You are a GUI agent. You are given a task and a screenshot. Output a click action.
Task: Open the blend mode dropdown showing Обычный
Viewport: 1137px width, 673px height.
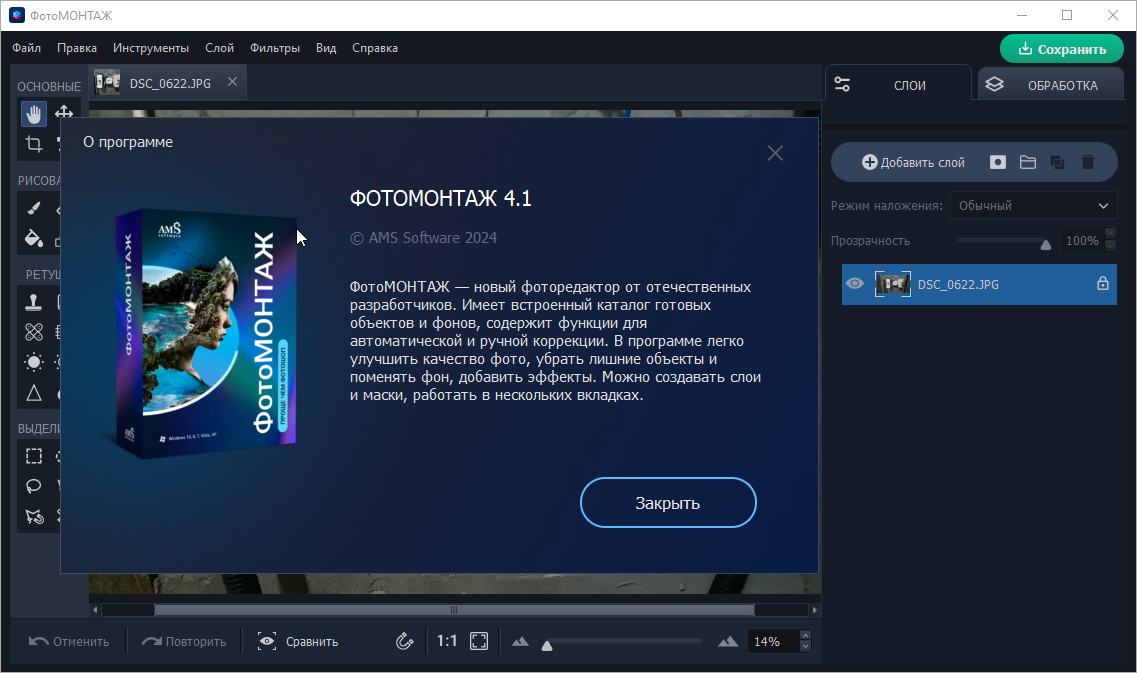pos(1033,206)
